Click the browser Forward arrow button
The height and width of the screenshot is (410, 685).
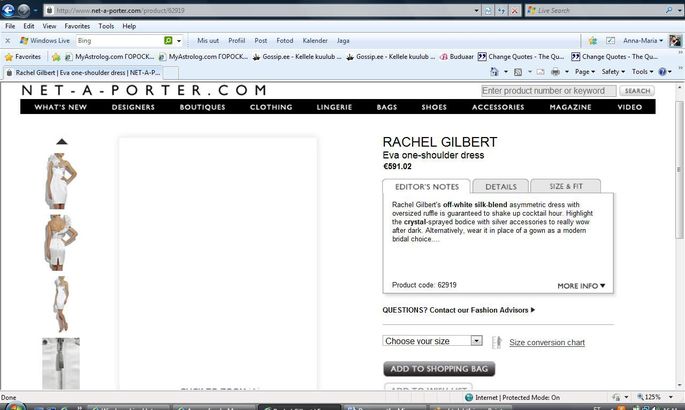(x=23, y=10)
